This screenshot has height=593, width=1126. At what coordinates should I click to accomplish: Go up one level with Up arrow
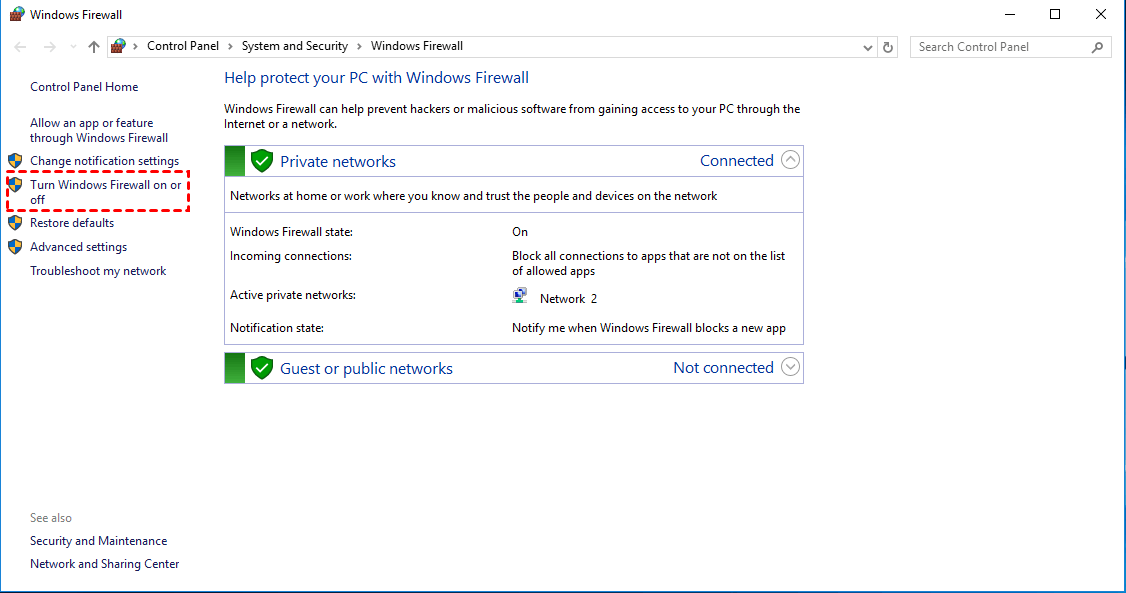[x=94, y=47]
